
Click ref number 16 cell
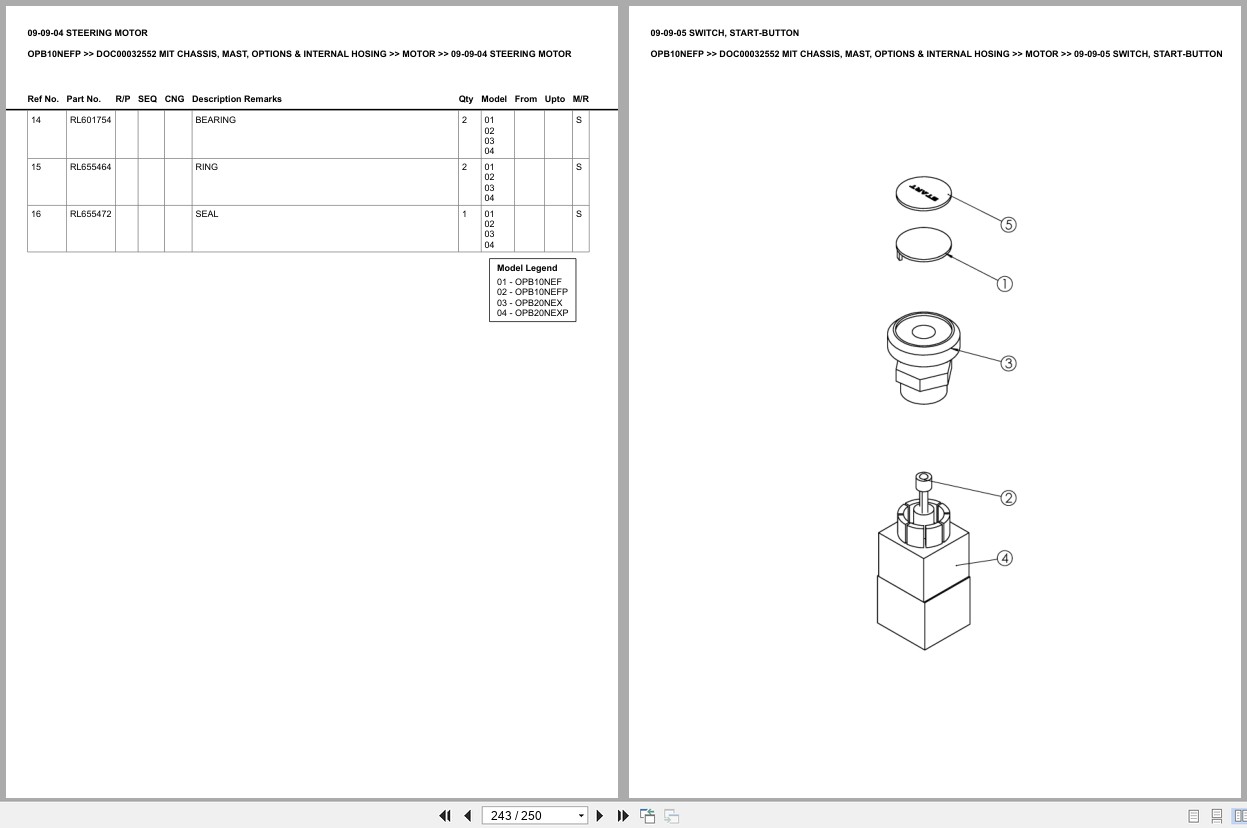pos(47,229)
